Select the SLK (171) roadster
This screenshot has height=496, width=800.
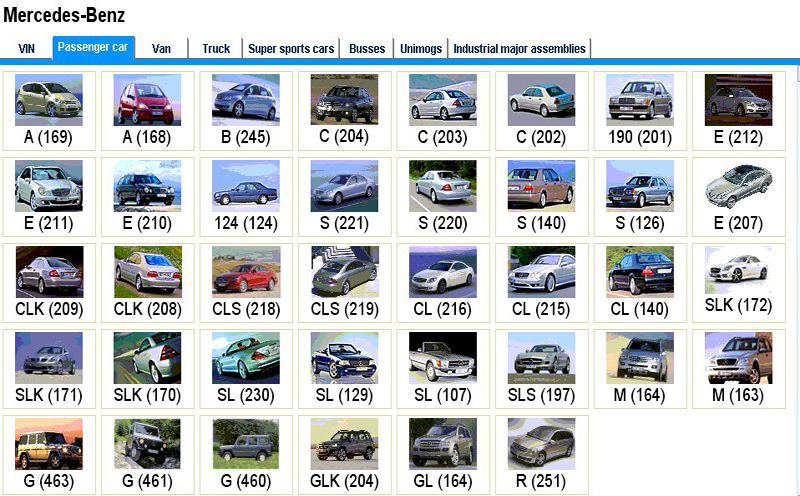pyautogui.click(x=49, y=369)
